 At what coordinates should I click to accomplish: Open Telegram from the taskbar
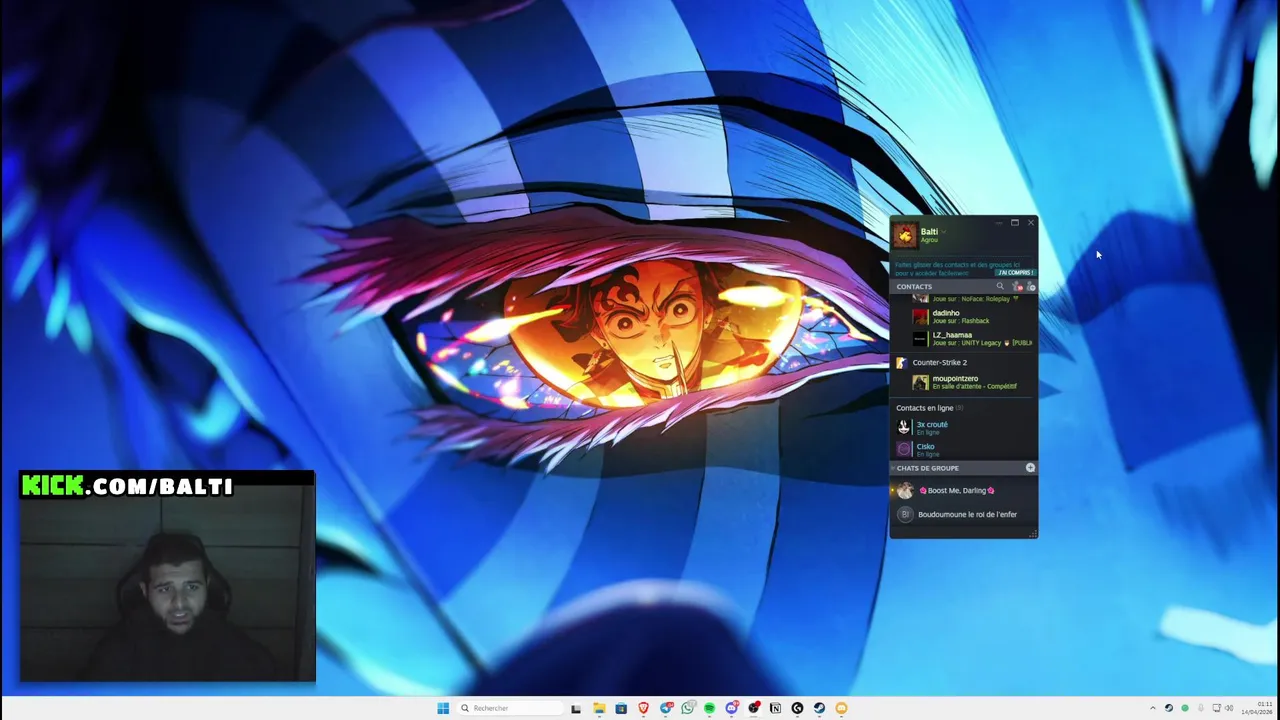point(666,708)
